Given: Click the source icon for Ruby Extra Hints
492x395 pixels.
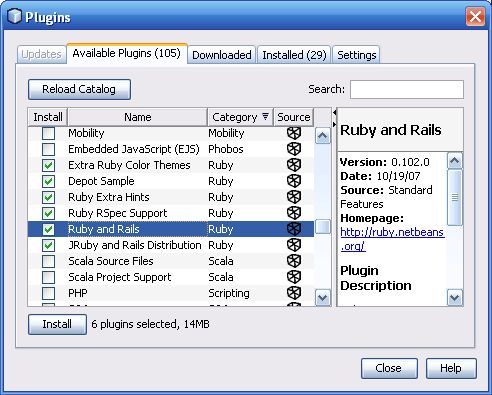Looking at the screenshot, I should (x=294, y=197).
